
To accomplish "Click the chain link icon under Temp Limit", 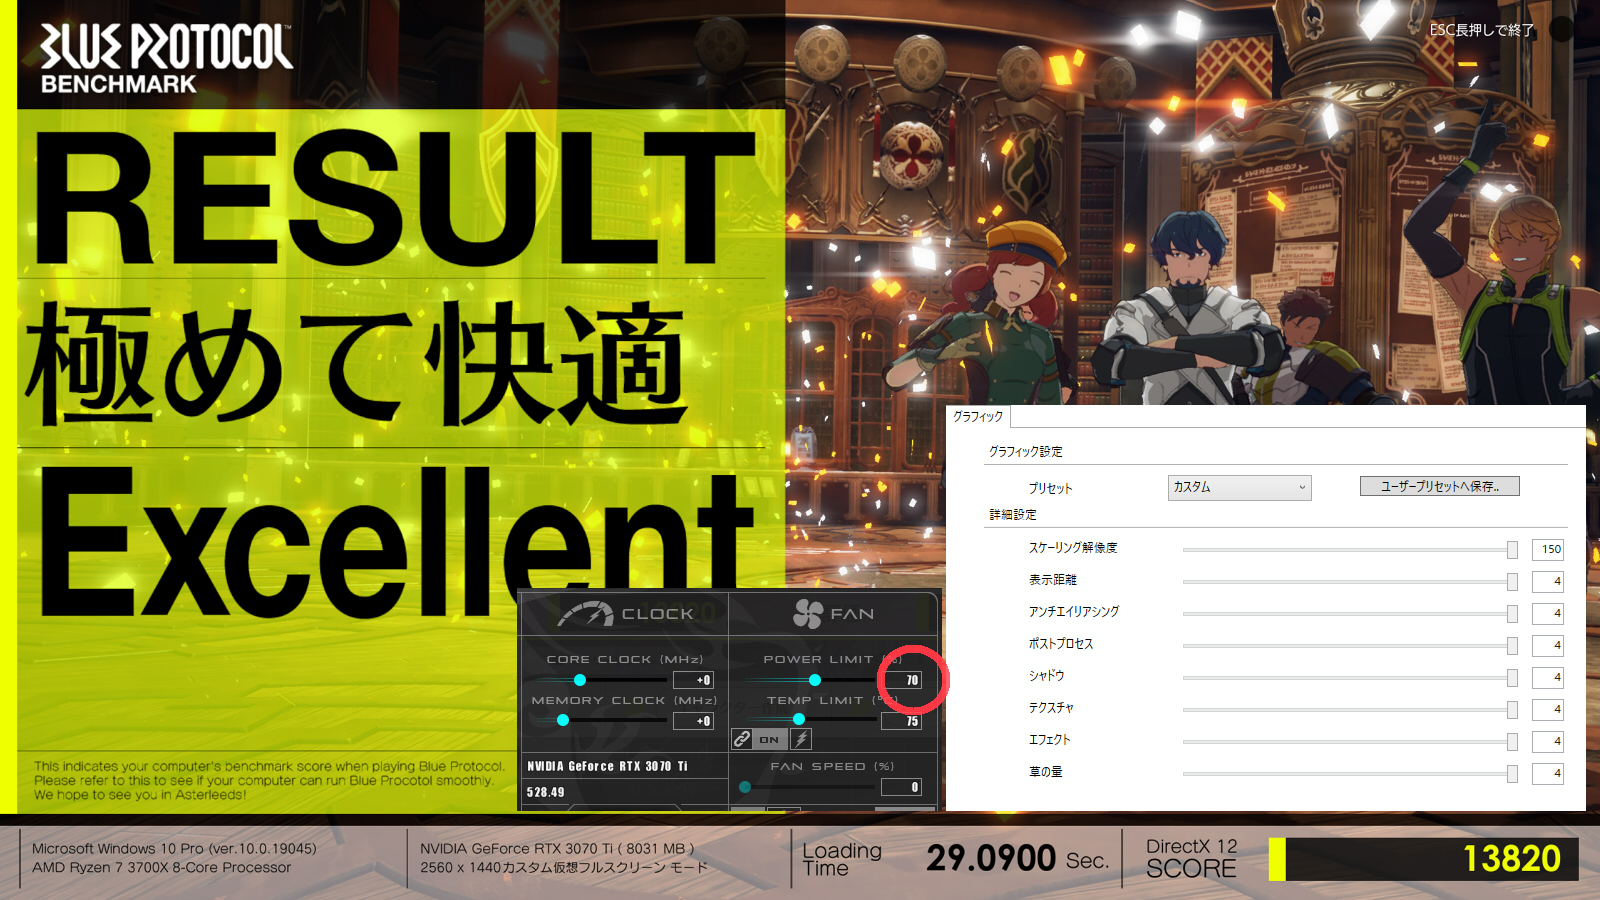I will [x=742, y=739].
